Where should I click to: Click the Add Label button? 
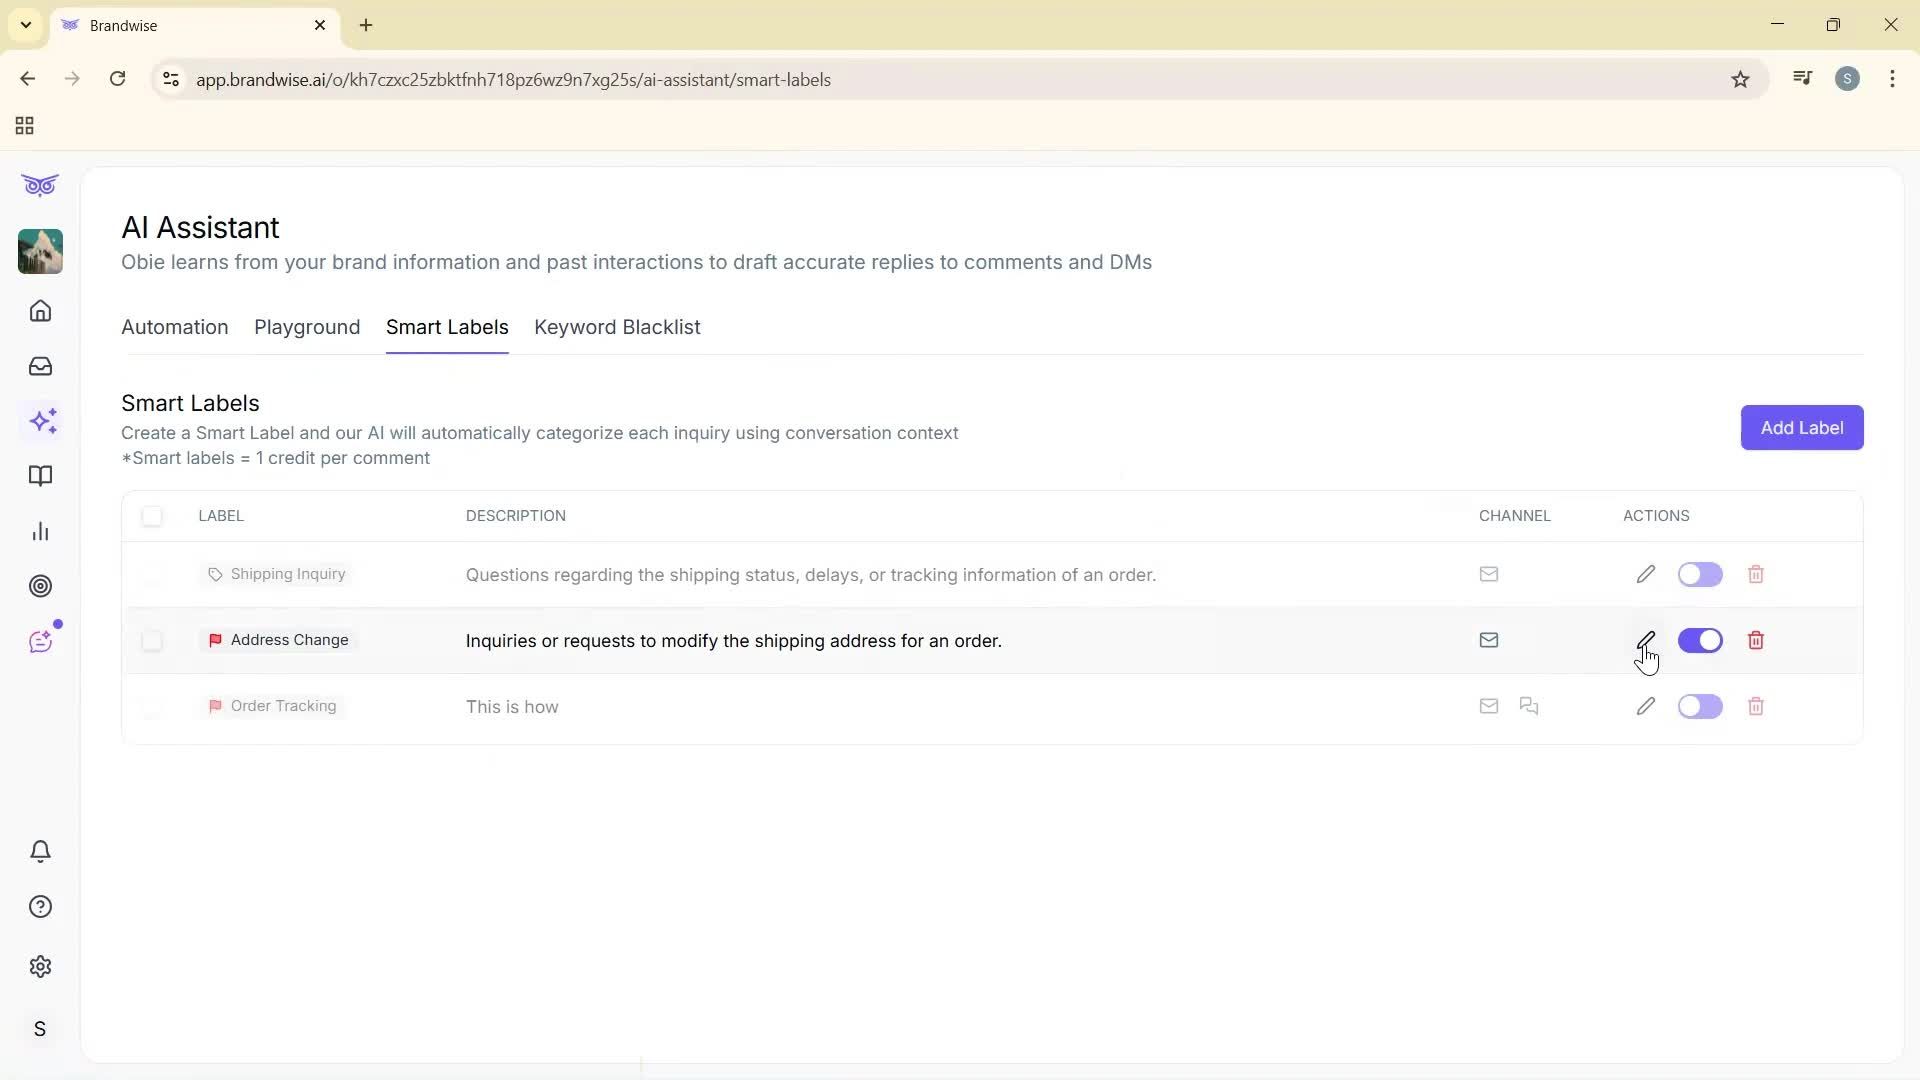1801,427
